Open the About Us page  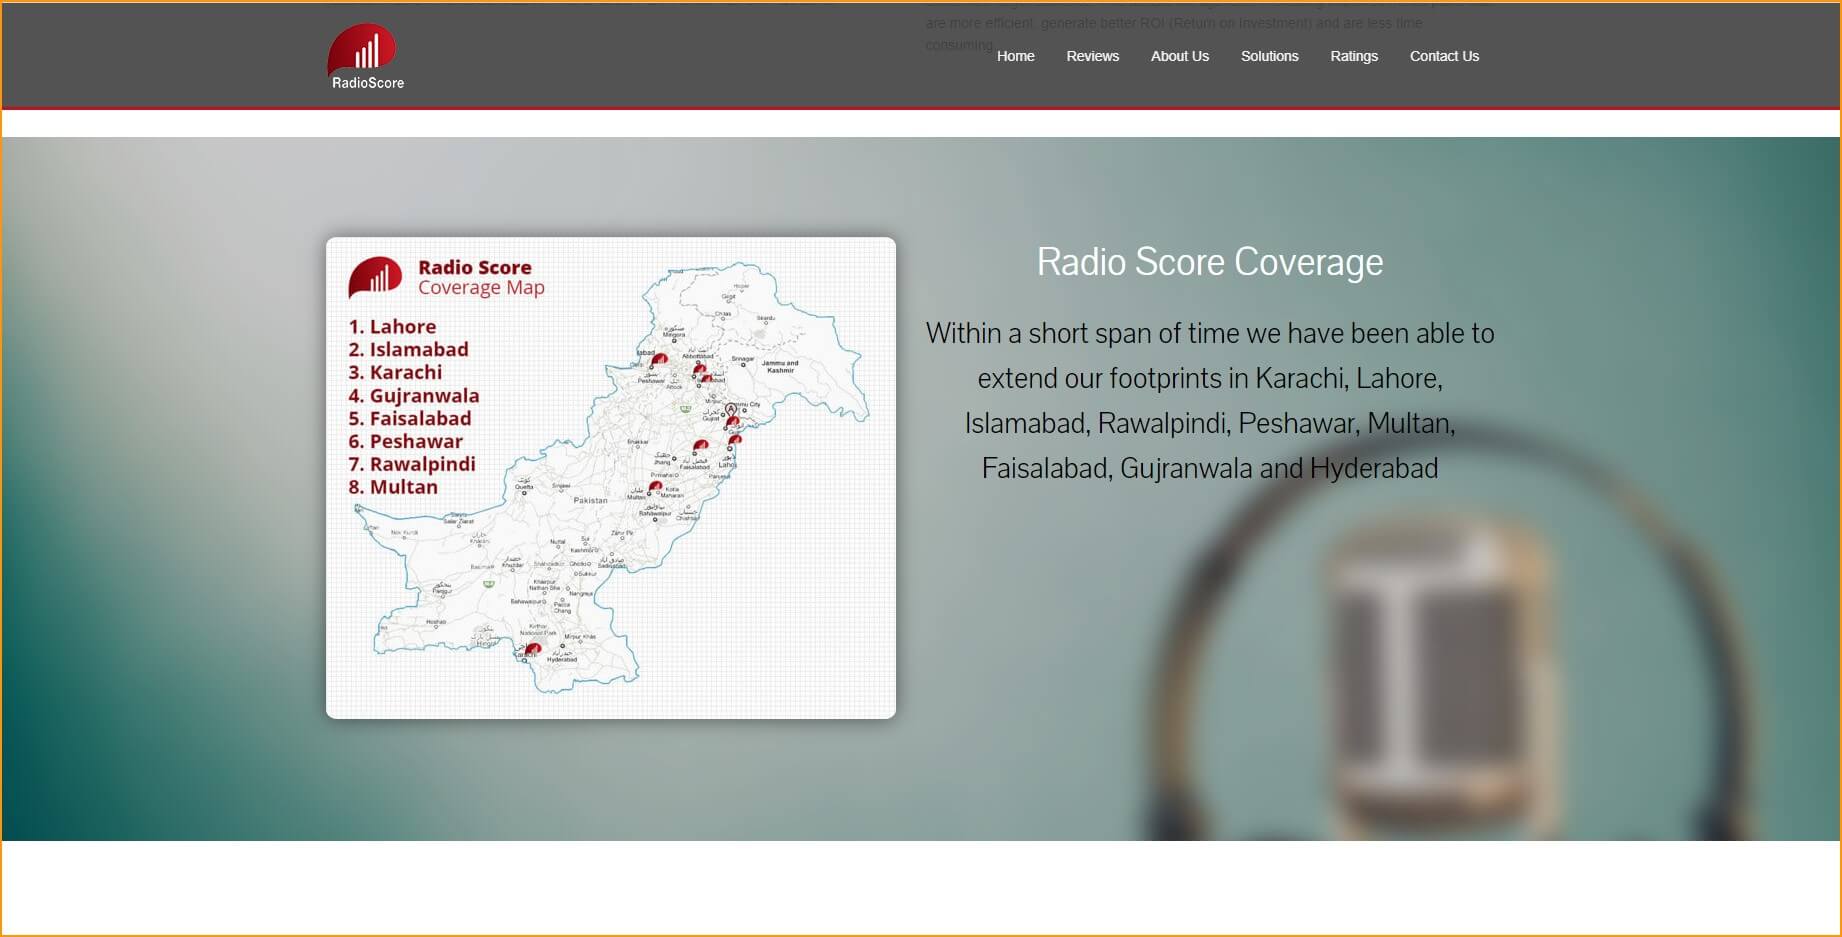click(x=1179, y=56)
